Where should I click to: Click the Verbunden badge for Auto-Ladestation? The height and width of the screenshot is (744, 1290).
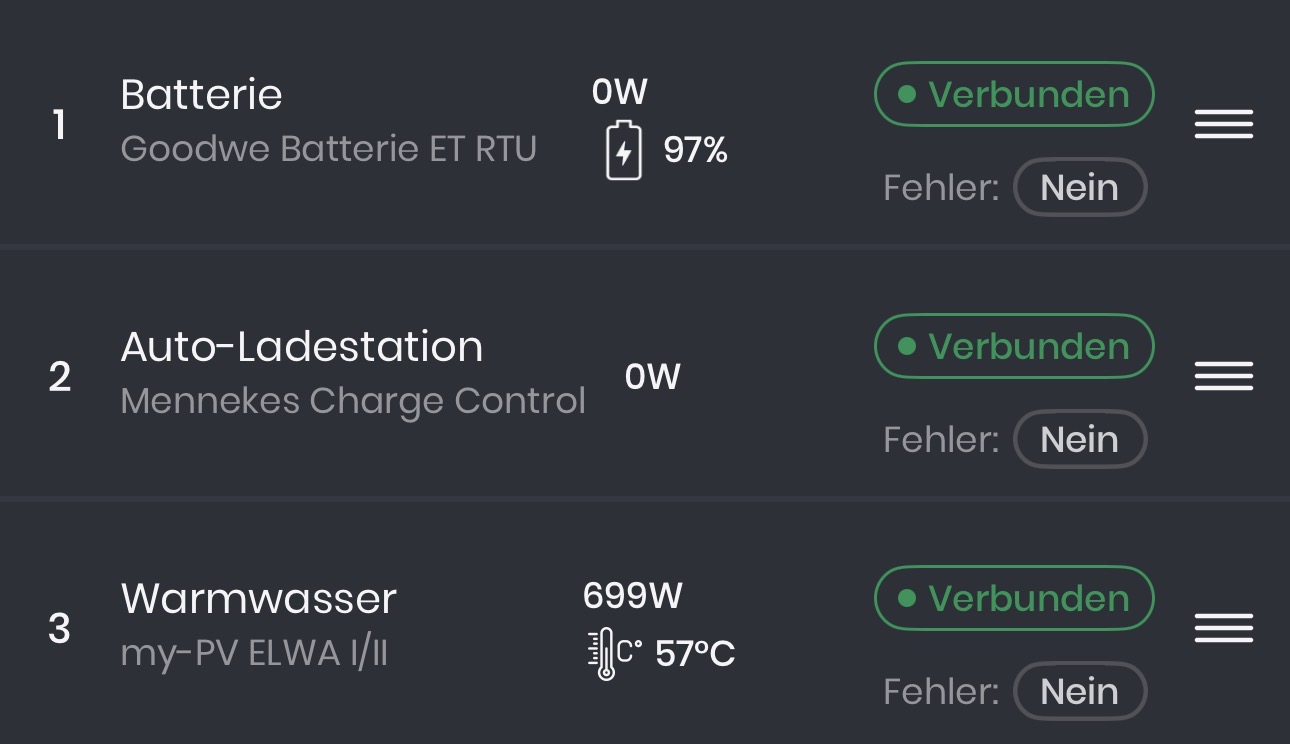click(1014, 346)
